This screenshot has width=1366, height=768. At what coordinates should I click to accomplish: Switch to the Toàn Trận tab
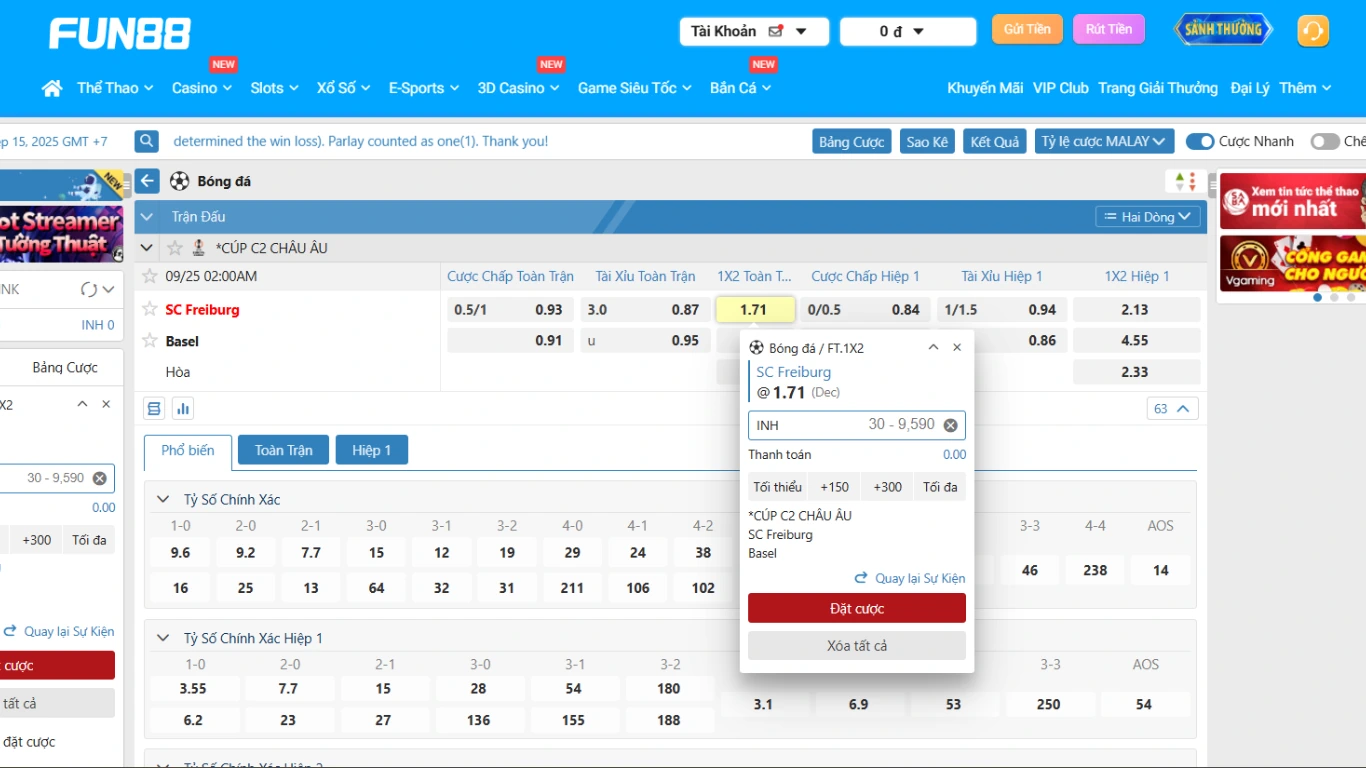(x=283, y=450)
